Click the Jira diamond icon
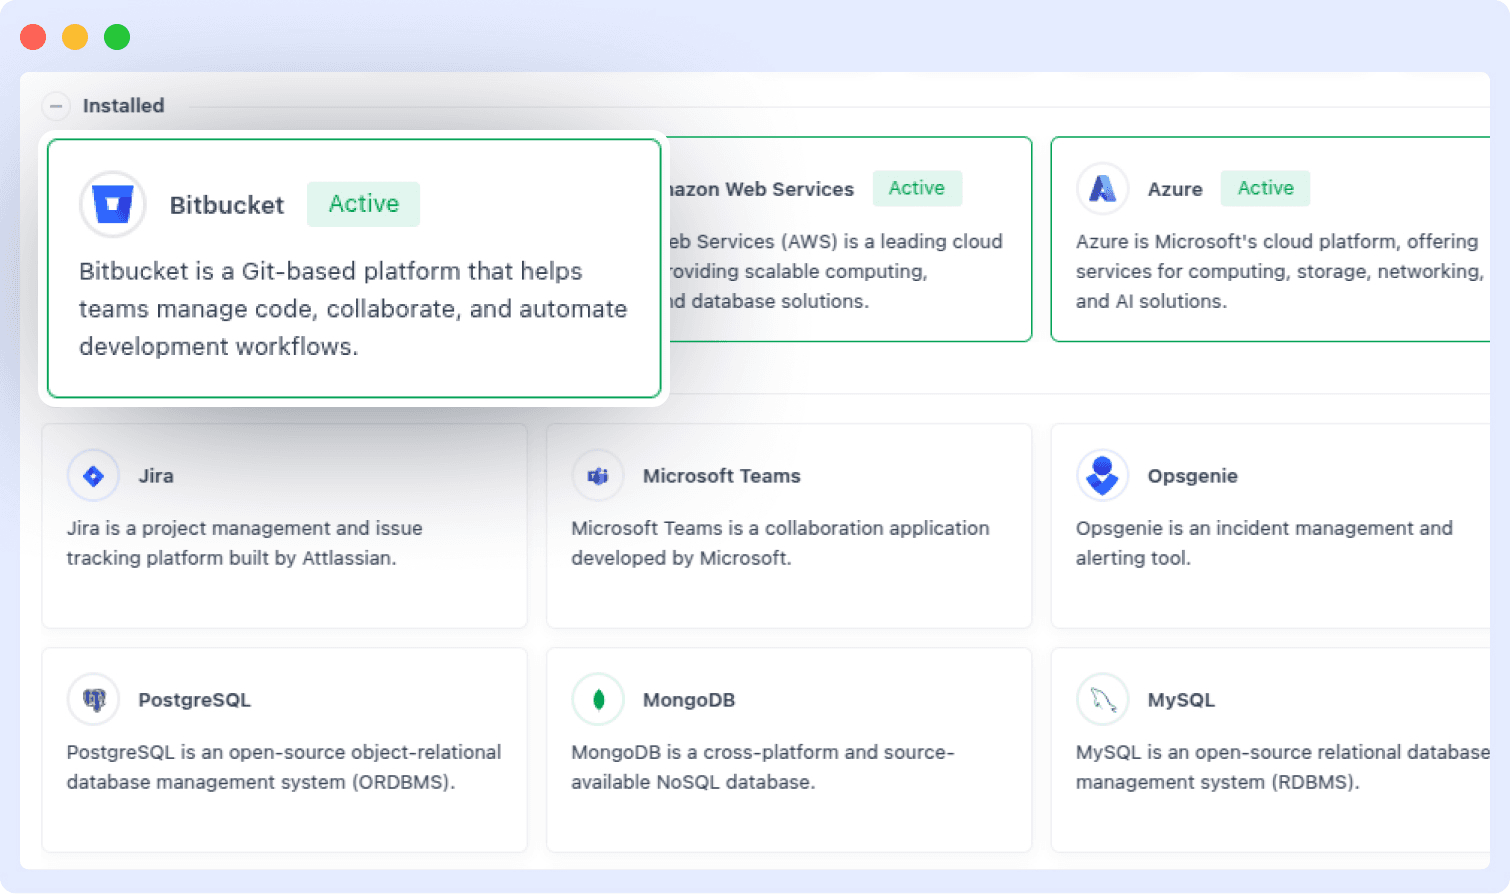 tap(93, 476)
